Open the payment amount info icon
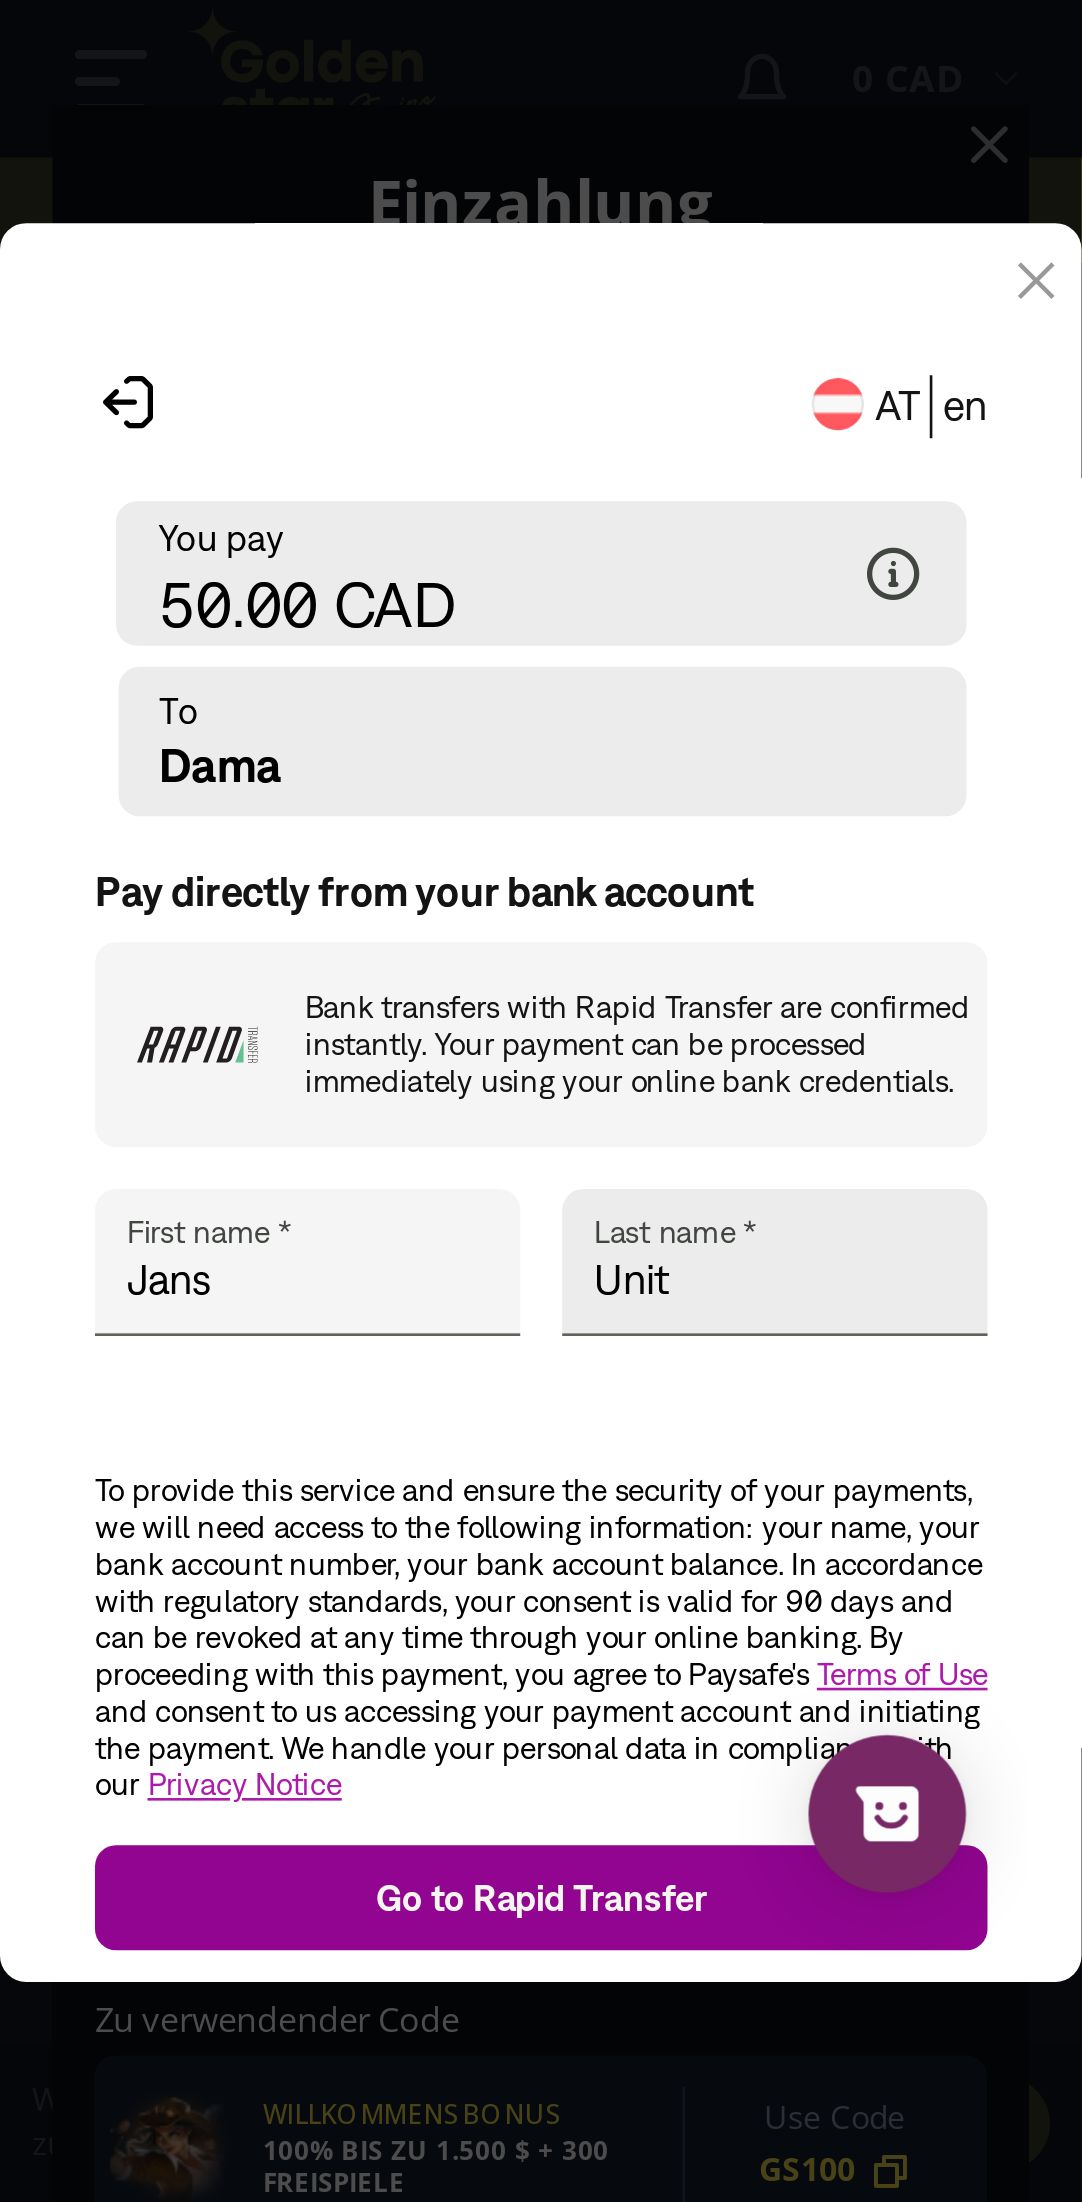This screenshot has width=1082, height=2202. (892, 574)
